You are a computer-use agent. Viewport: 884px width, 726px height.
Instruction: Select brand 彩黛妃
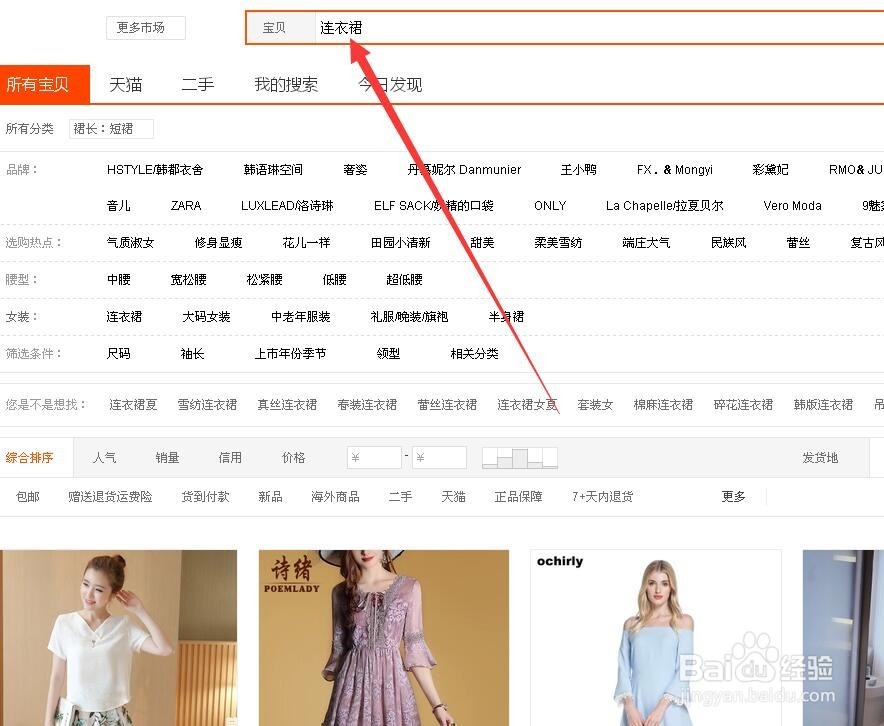770,170
